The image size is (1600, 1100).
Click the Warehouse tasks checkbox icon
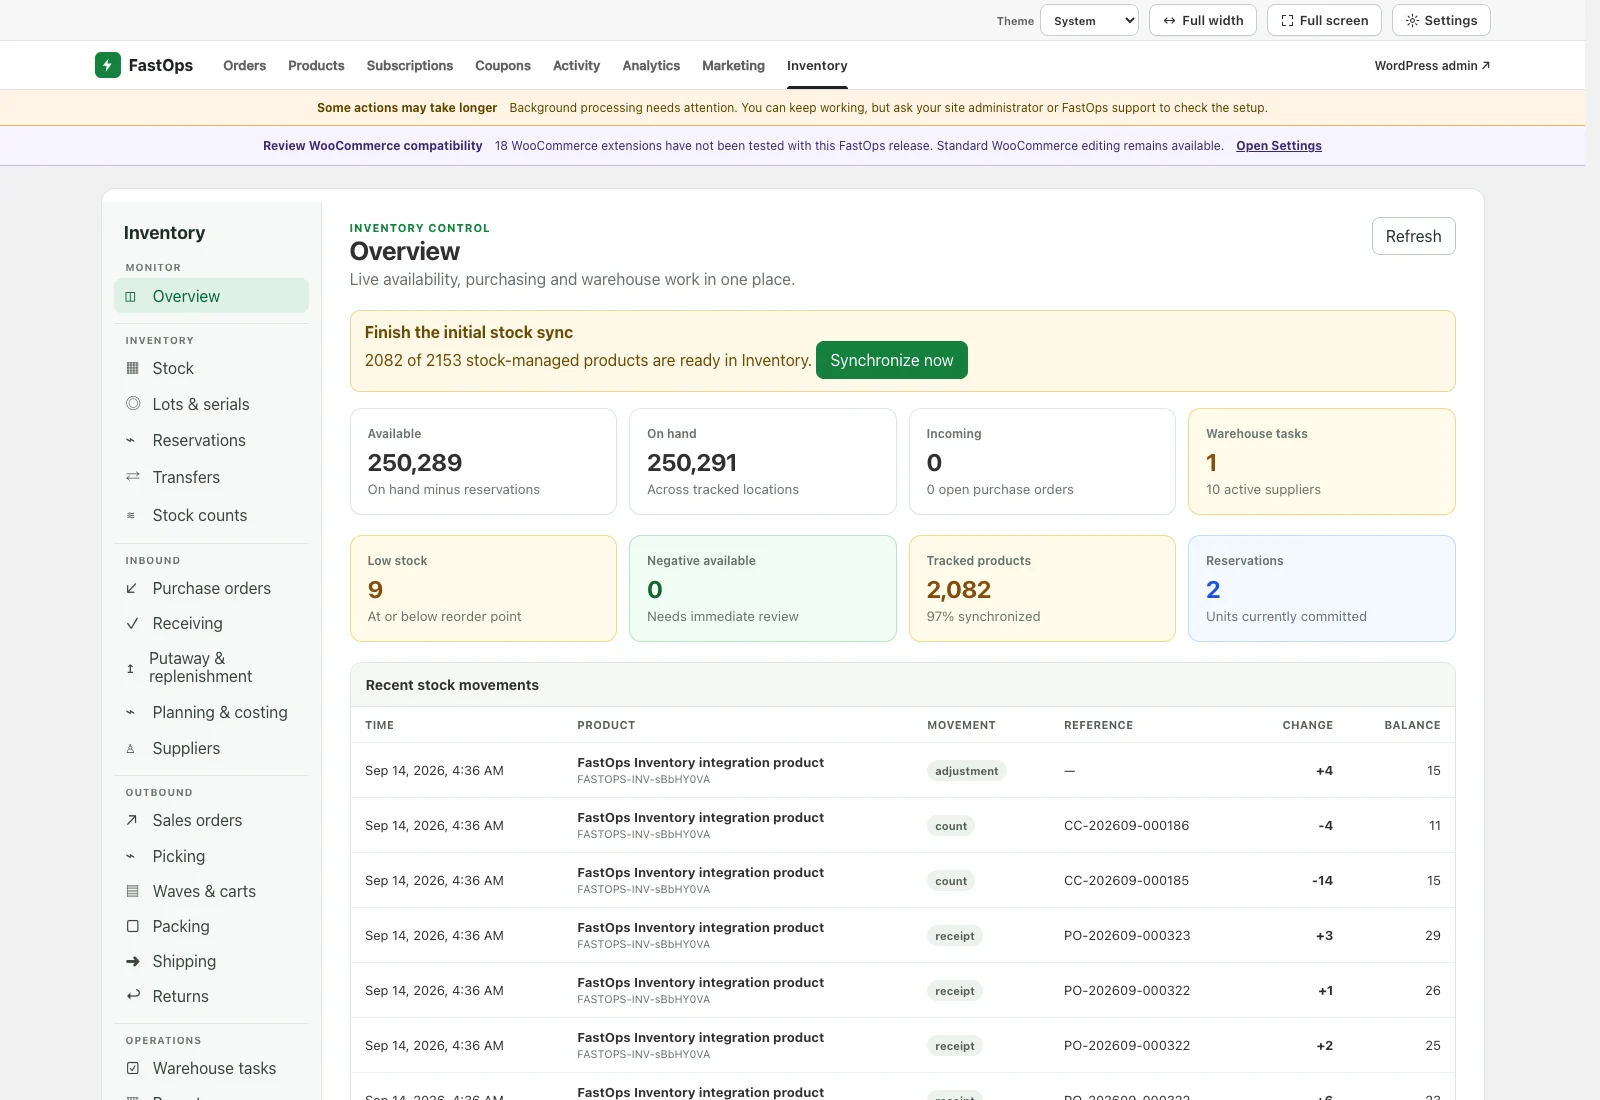tap(132, 1069)
